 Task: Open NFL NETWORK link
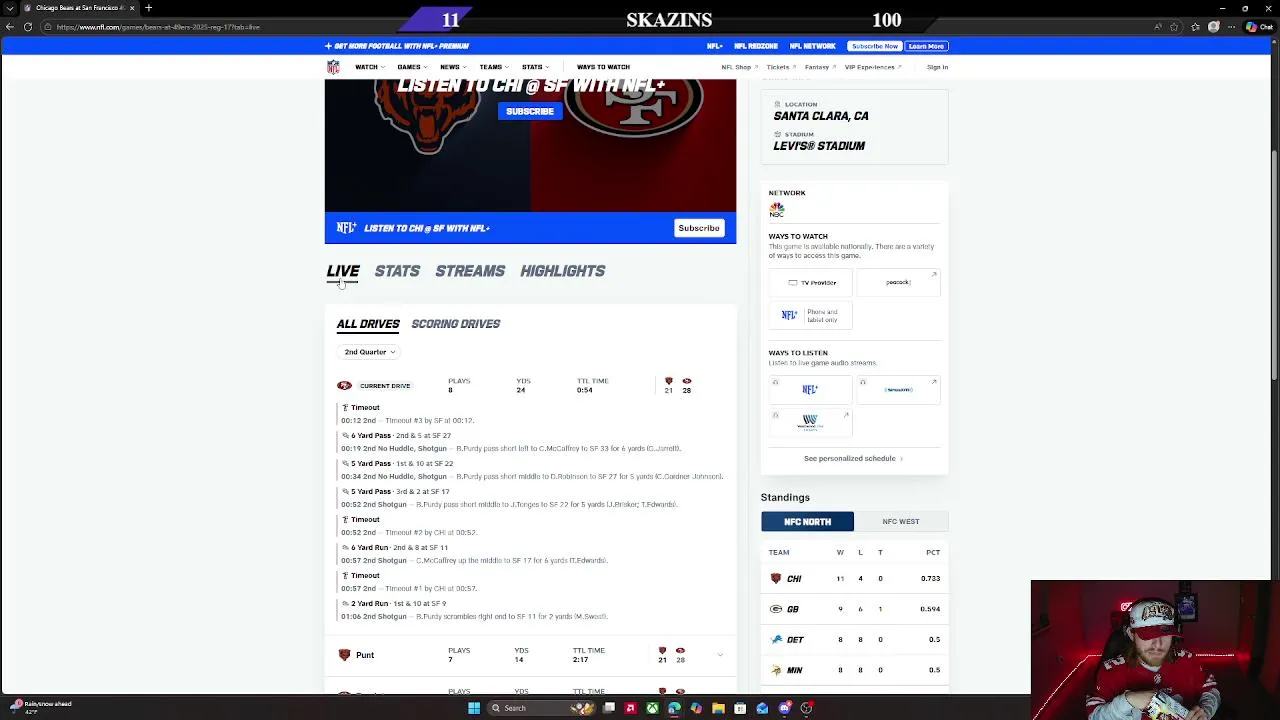[812, 46]
